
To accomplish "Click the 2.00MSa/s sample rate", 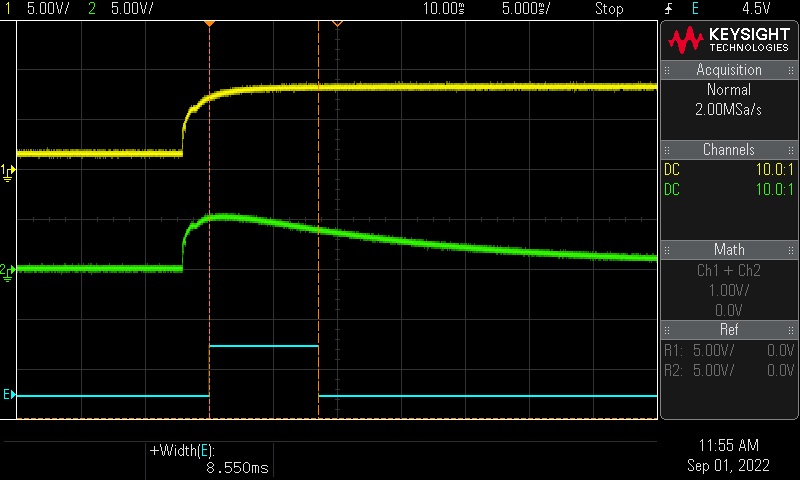I will (729, 109).
